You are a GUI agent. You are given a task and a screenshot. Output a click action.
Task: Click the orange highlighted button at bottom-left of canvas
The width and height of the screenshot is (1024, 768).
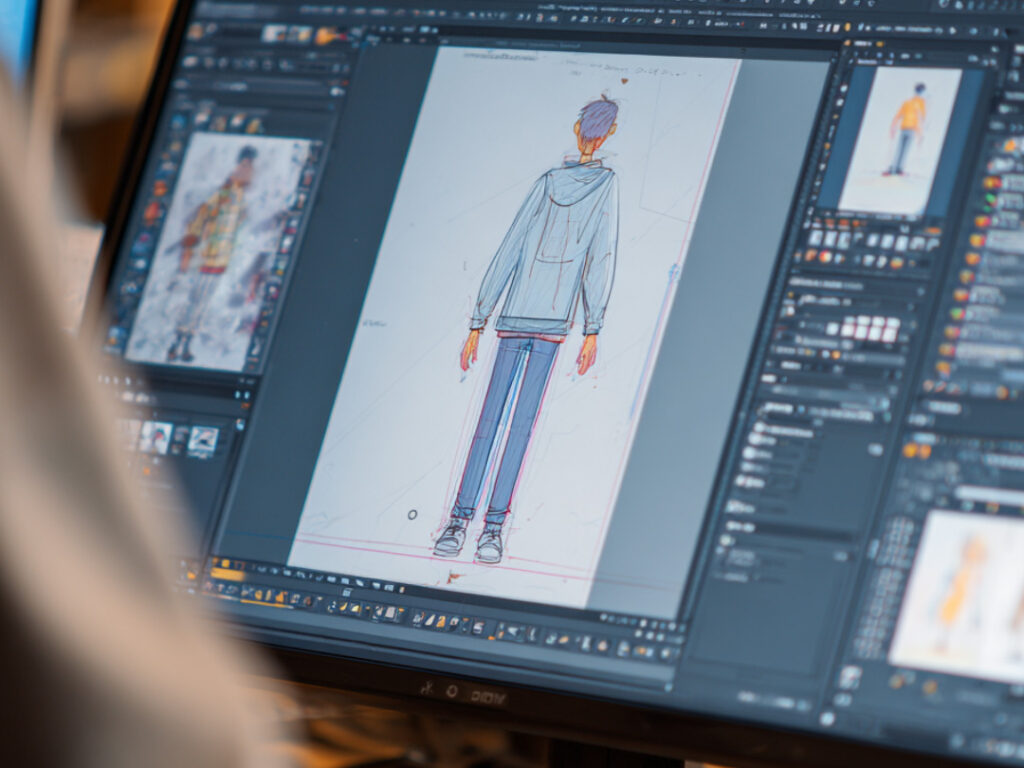228,574
